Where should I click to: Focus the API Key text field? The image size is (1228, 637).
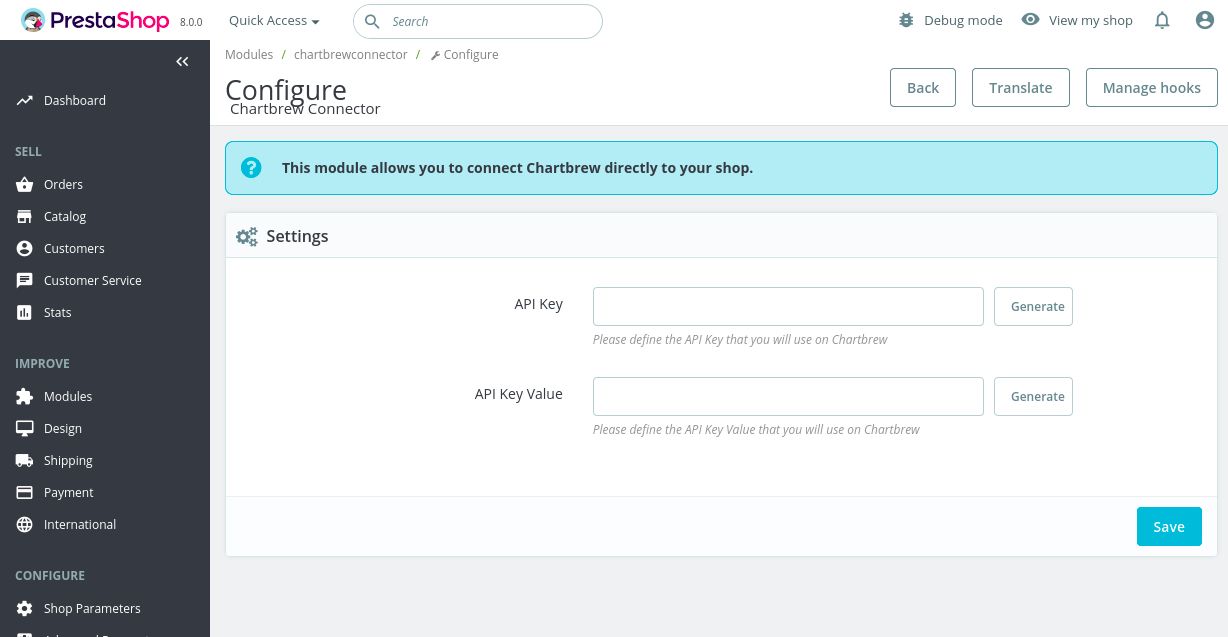coord(788,307)
